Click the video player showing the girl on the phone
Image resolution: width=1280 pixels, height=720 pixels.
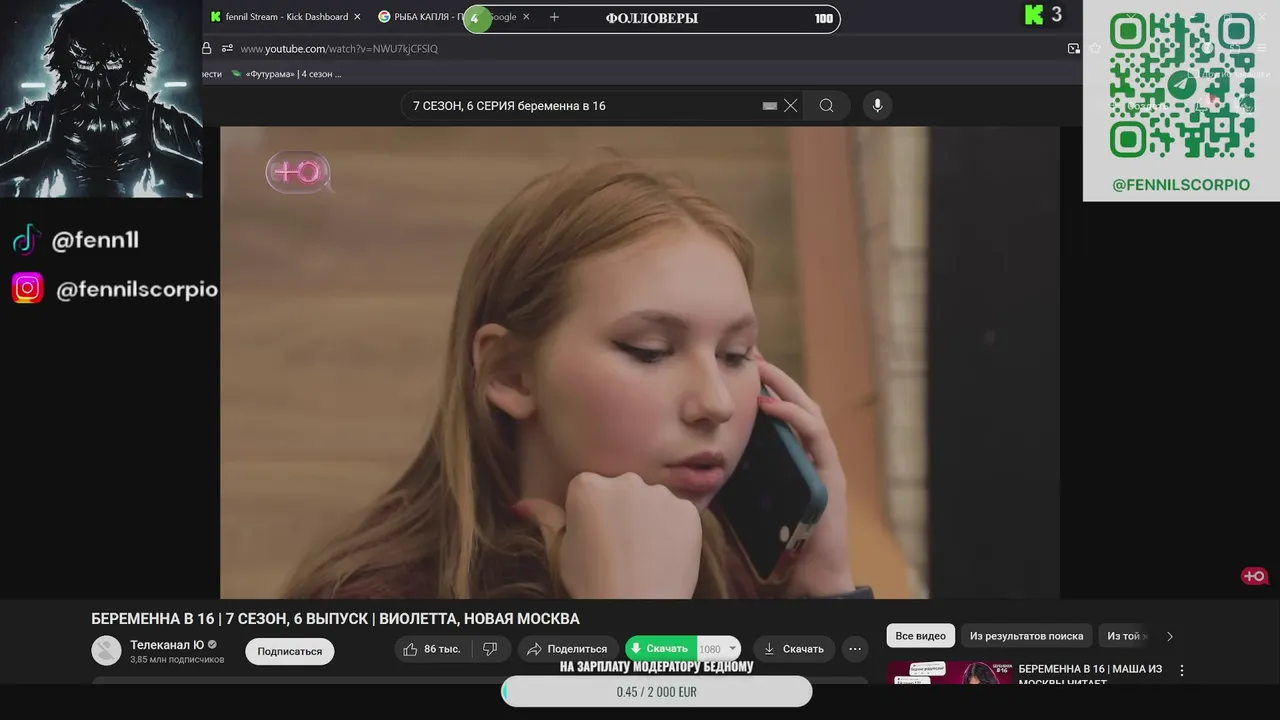coord(640,362)
